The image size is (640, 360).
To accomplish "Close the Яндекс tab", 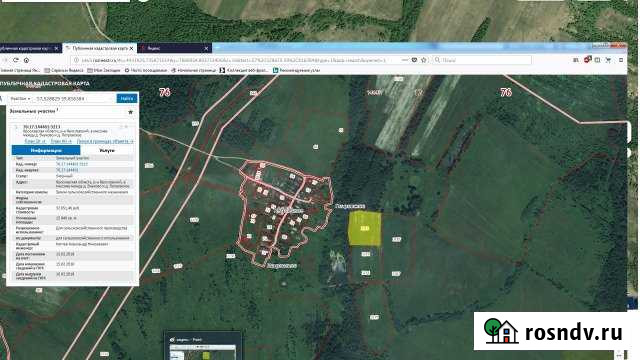I will 206,48.
